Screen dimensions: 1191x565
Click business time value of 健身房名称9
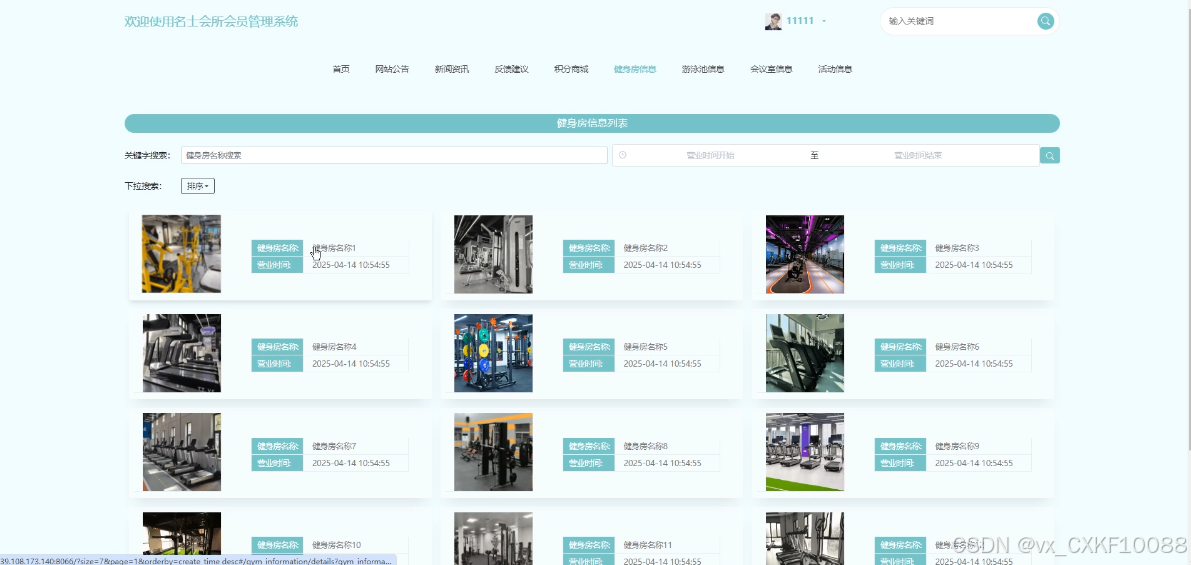coord(974,463)
